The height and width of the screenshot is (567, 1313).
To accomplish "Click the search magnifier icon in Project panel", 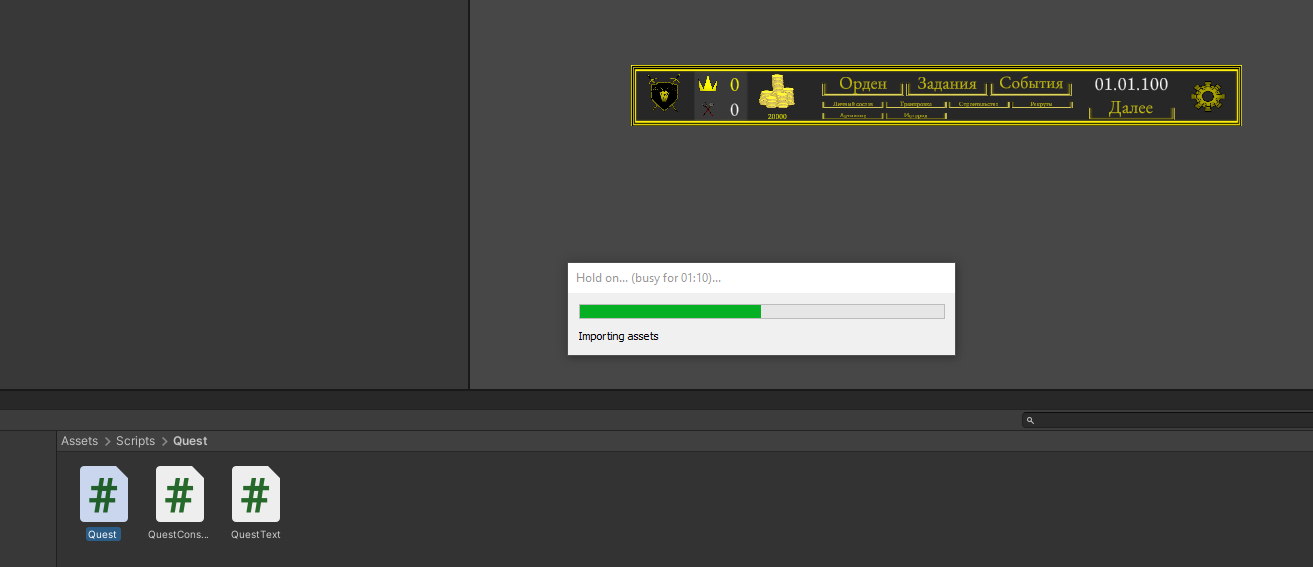I will (x=1030, y=421).
